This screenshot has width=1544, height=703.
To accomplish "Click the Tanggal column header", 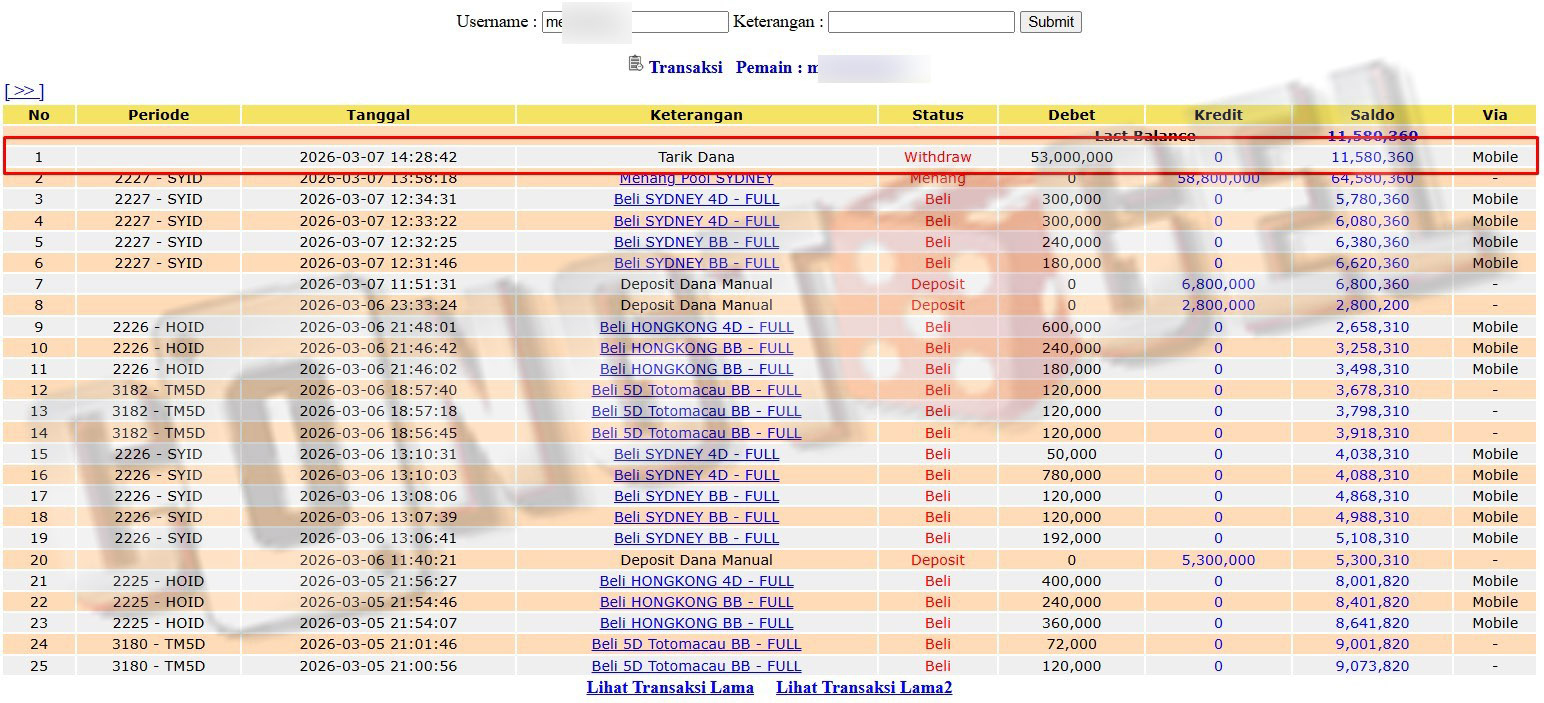I will (378, 115).
